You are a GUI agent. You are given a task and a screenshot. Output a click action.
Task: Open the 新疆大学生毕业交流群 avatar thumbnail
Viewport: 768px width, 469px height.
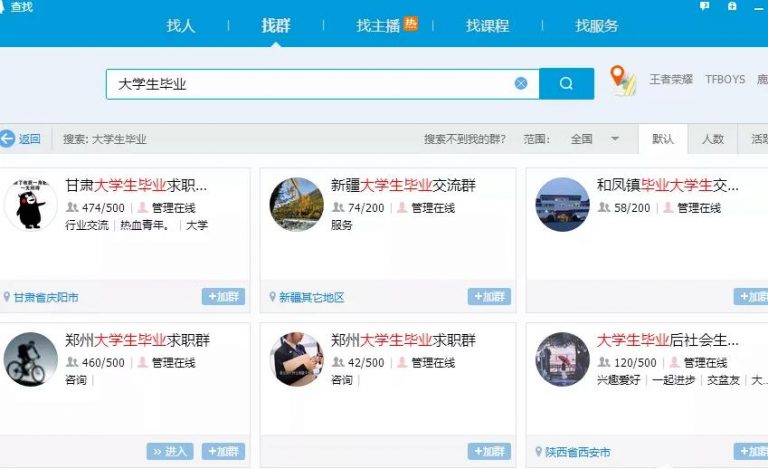(x=297, y=205)
